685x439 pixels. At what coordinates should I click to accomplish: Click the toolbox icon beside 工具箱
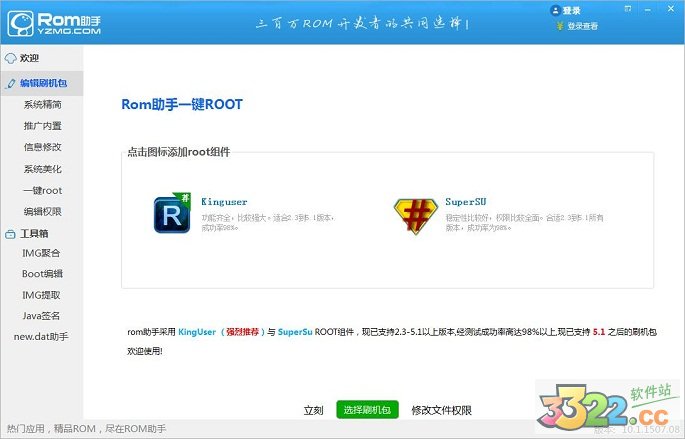point(10,234)
